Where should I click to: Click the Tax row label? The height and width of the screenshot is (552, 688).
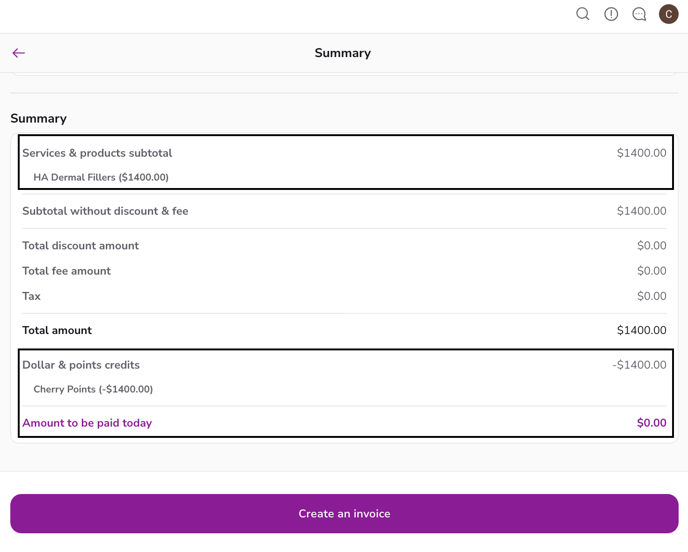31,296
